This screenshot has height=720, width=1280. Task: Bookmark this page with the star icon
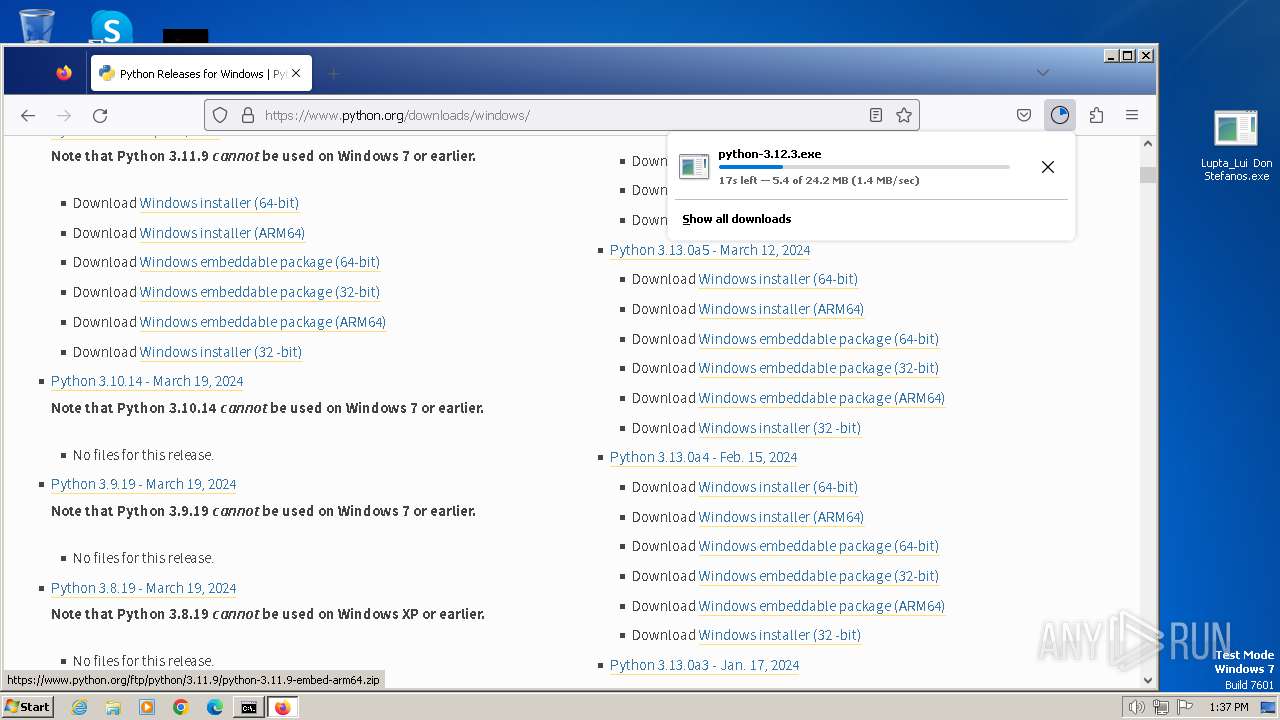(x=904, y=115)
